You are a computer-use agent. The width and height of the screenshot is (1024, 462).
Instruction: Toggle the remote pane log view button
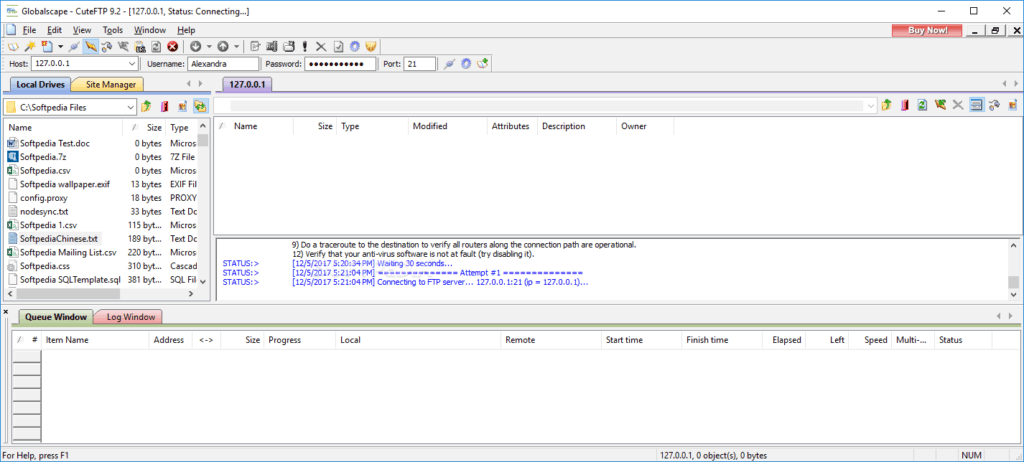coord(975,105)
